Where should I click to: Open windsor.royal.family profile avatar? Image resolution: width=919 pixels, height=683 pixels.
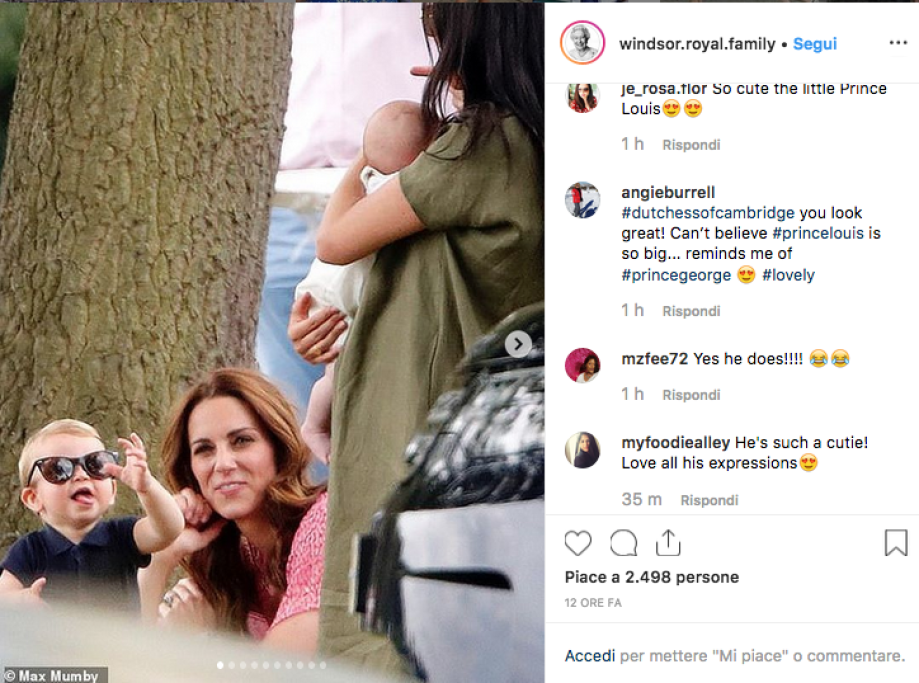pyautogui.click(x=582, y=44)
